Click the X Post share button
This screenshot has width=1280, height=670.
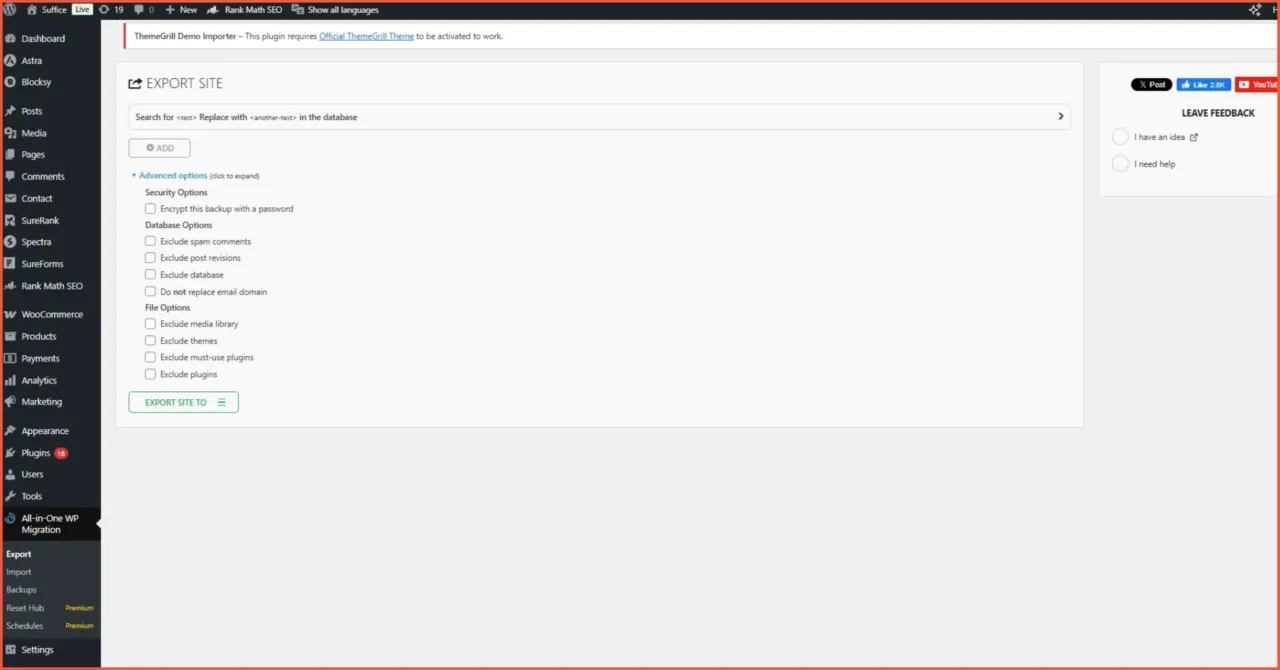tap(1151, 85)
